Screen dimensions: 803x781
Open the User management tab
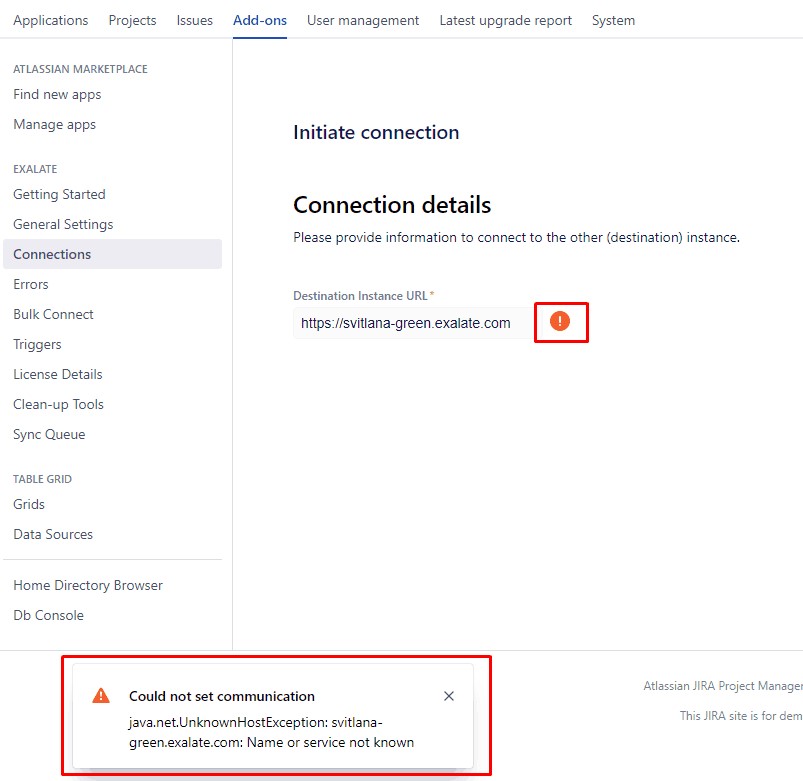tap(363, 20)
